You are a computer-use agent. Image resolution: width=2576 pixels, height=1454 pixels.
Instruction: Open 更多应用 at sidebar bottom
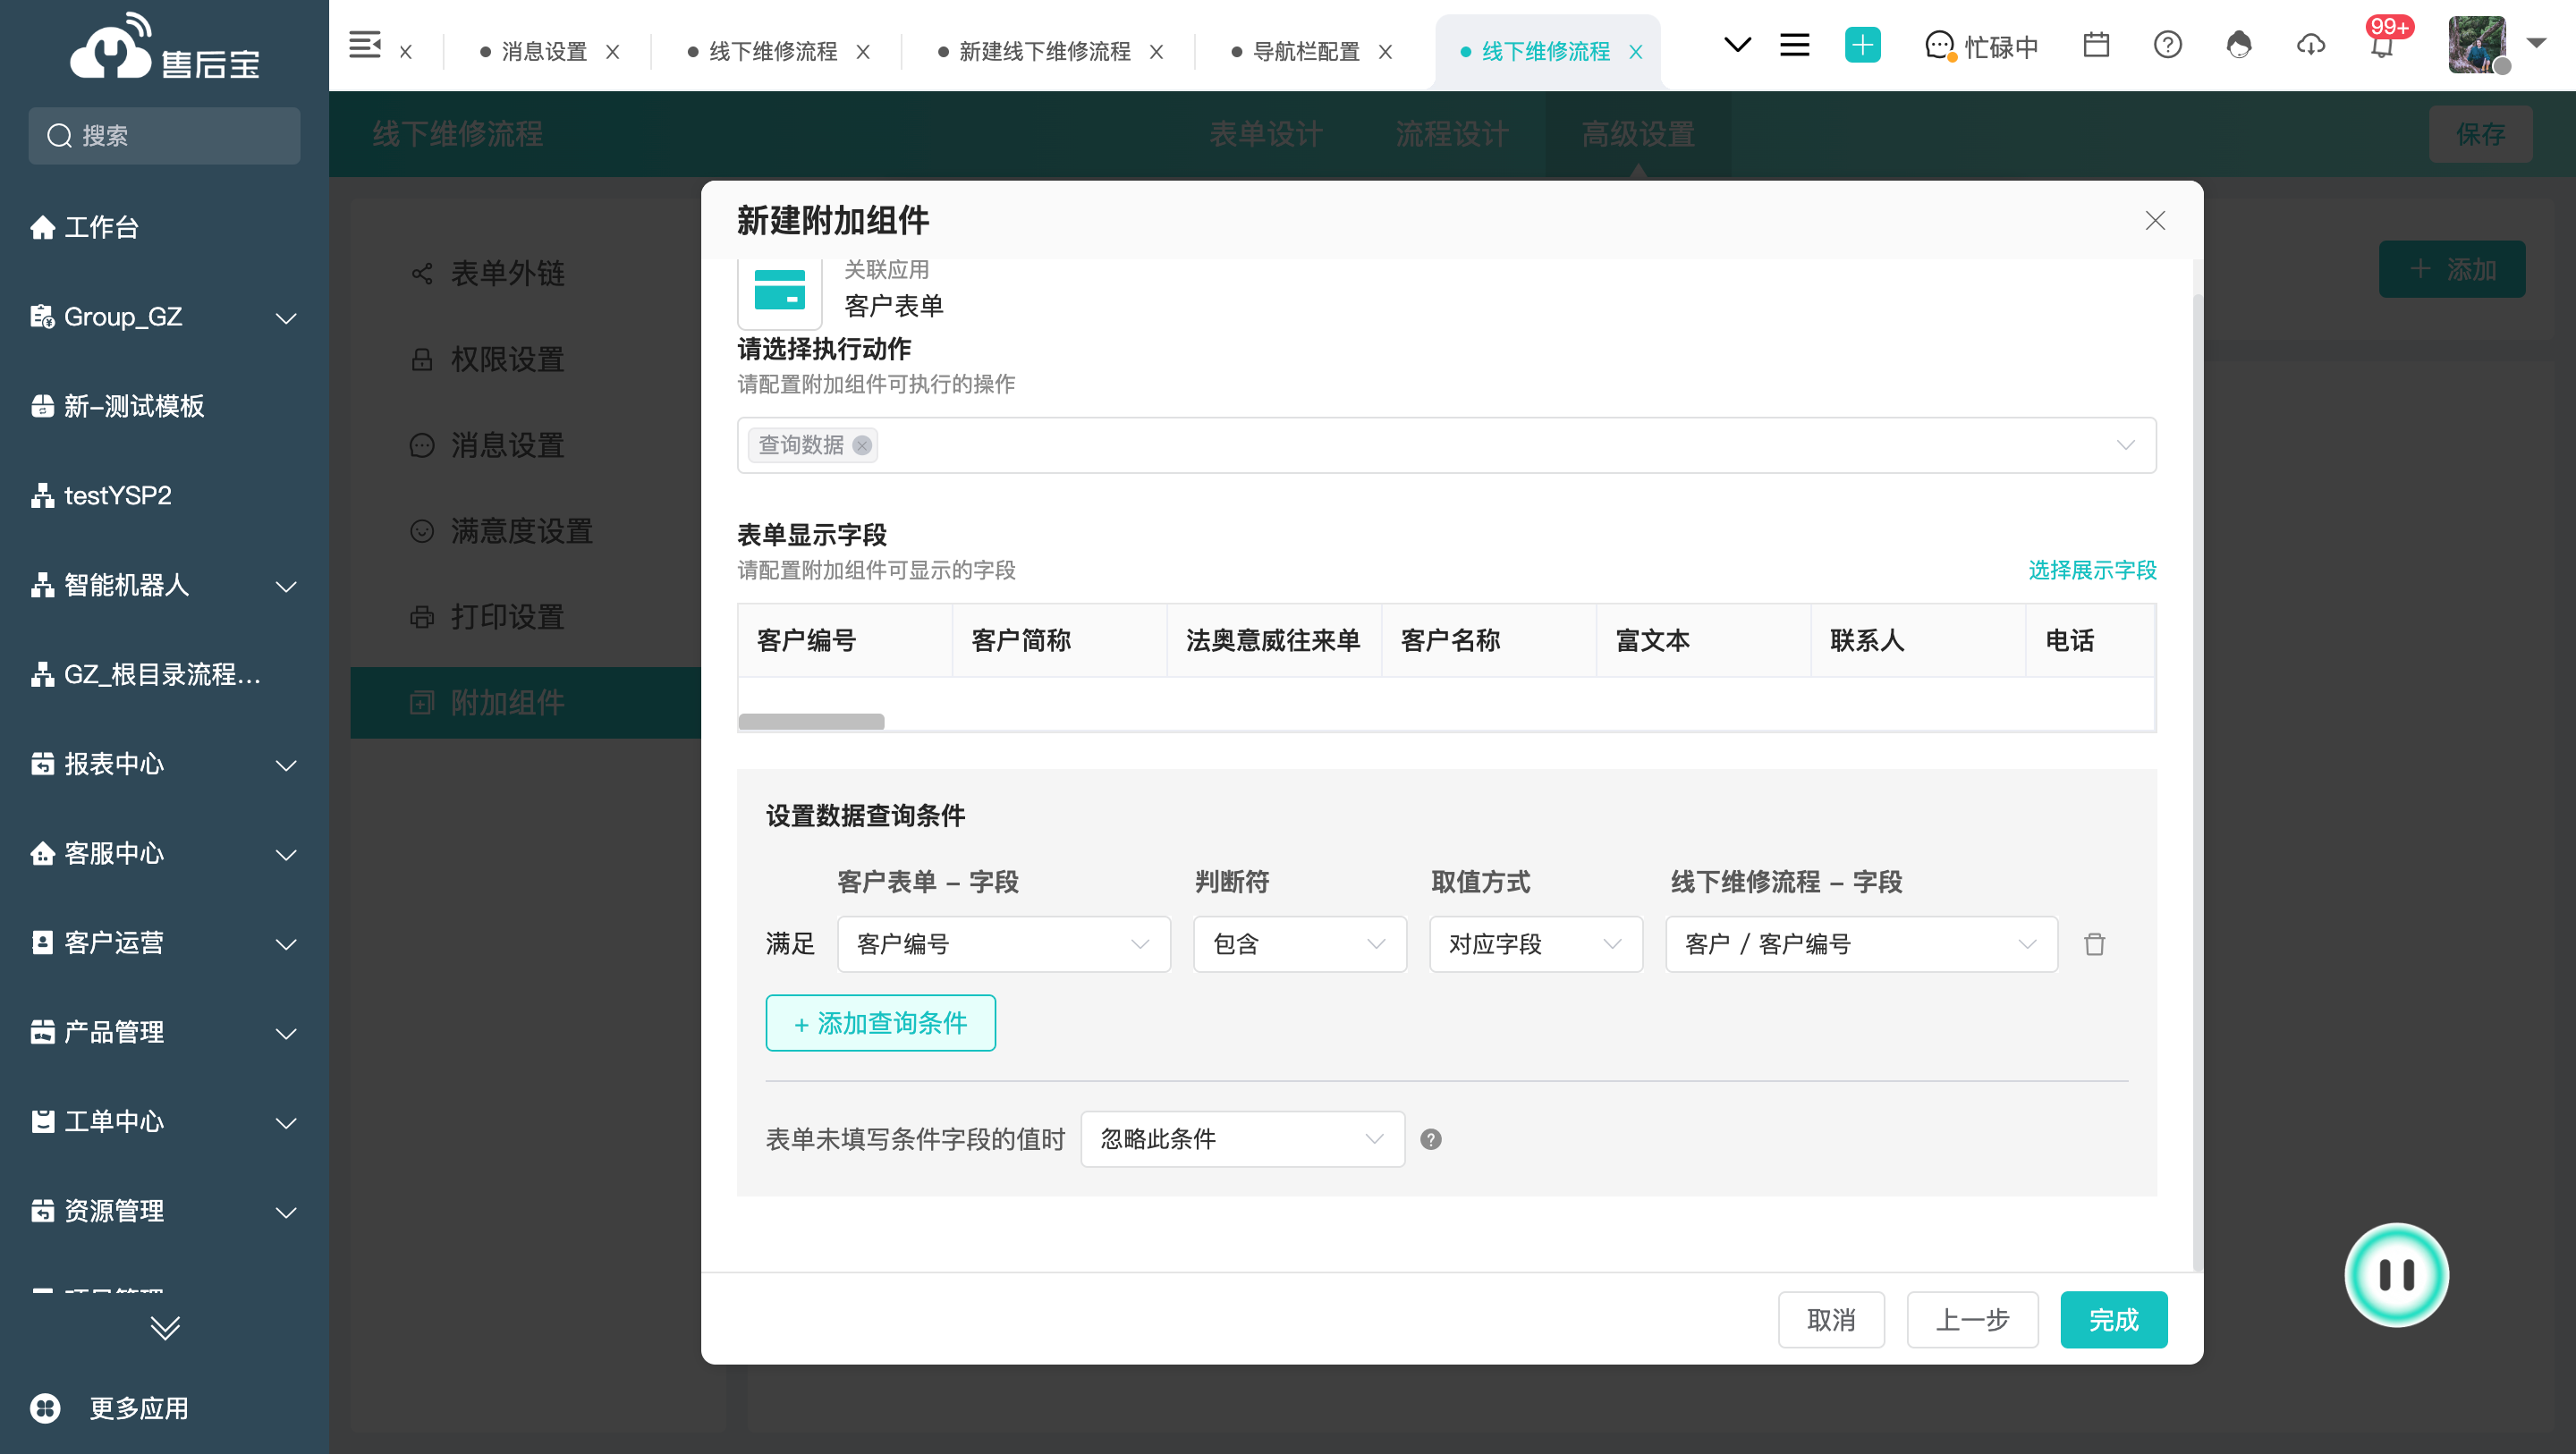click(x=110, y=1409)
